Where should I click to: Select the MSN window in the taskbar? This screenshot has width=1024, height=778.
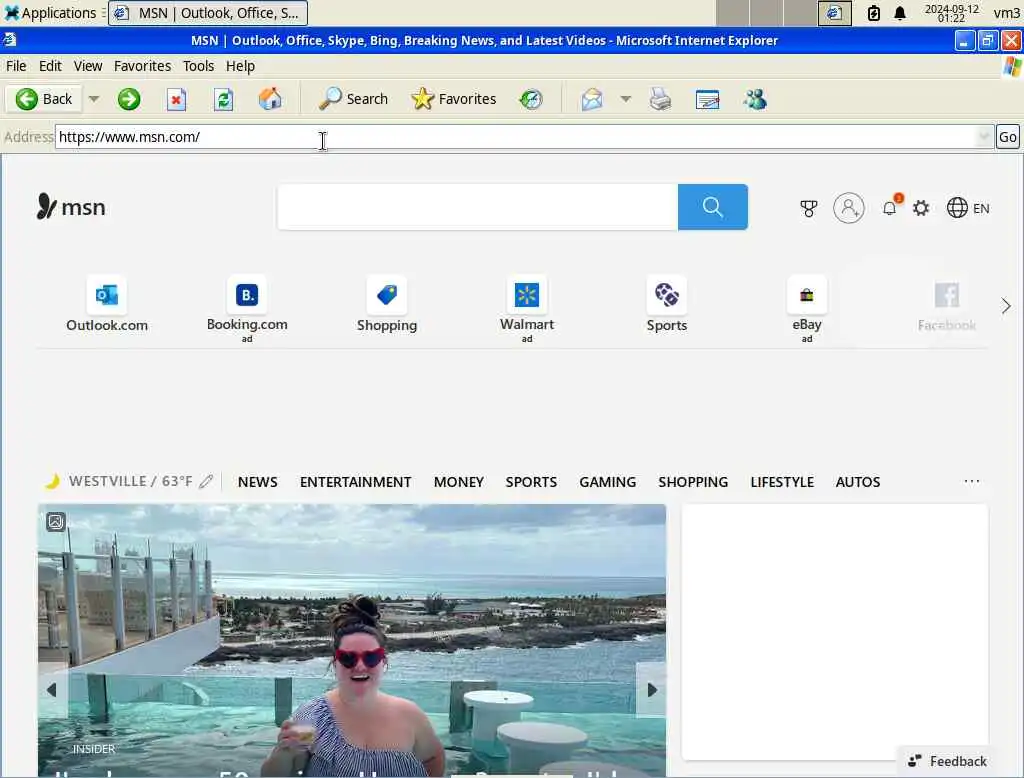click(208, 13)
